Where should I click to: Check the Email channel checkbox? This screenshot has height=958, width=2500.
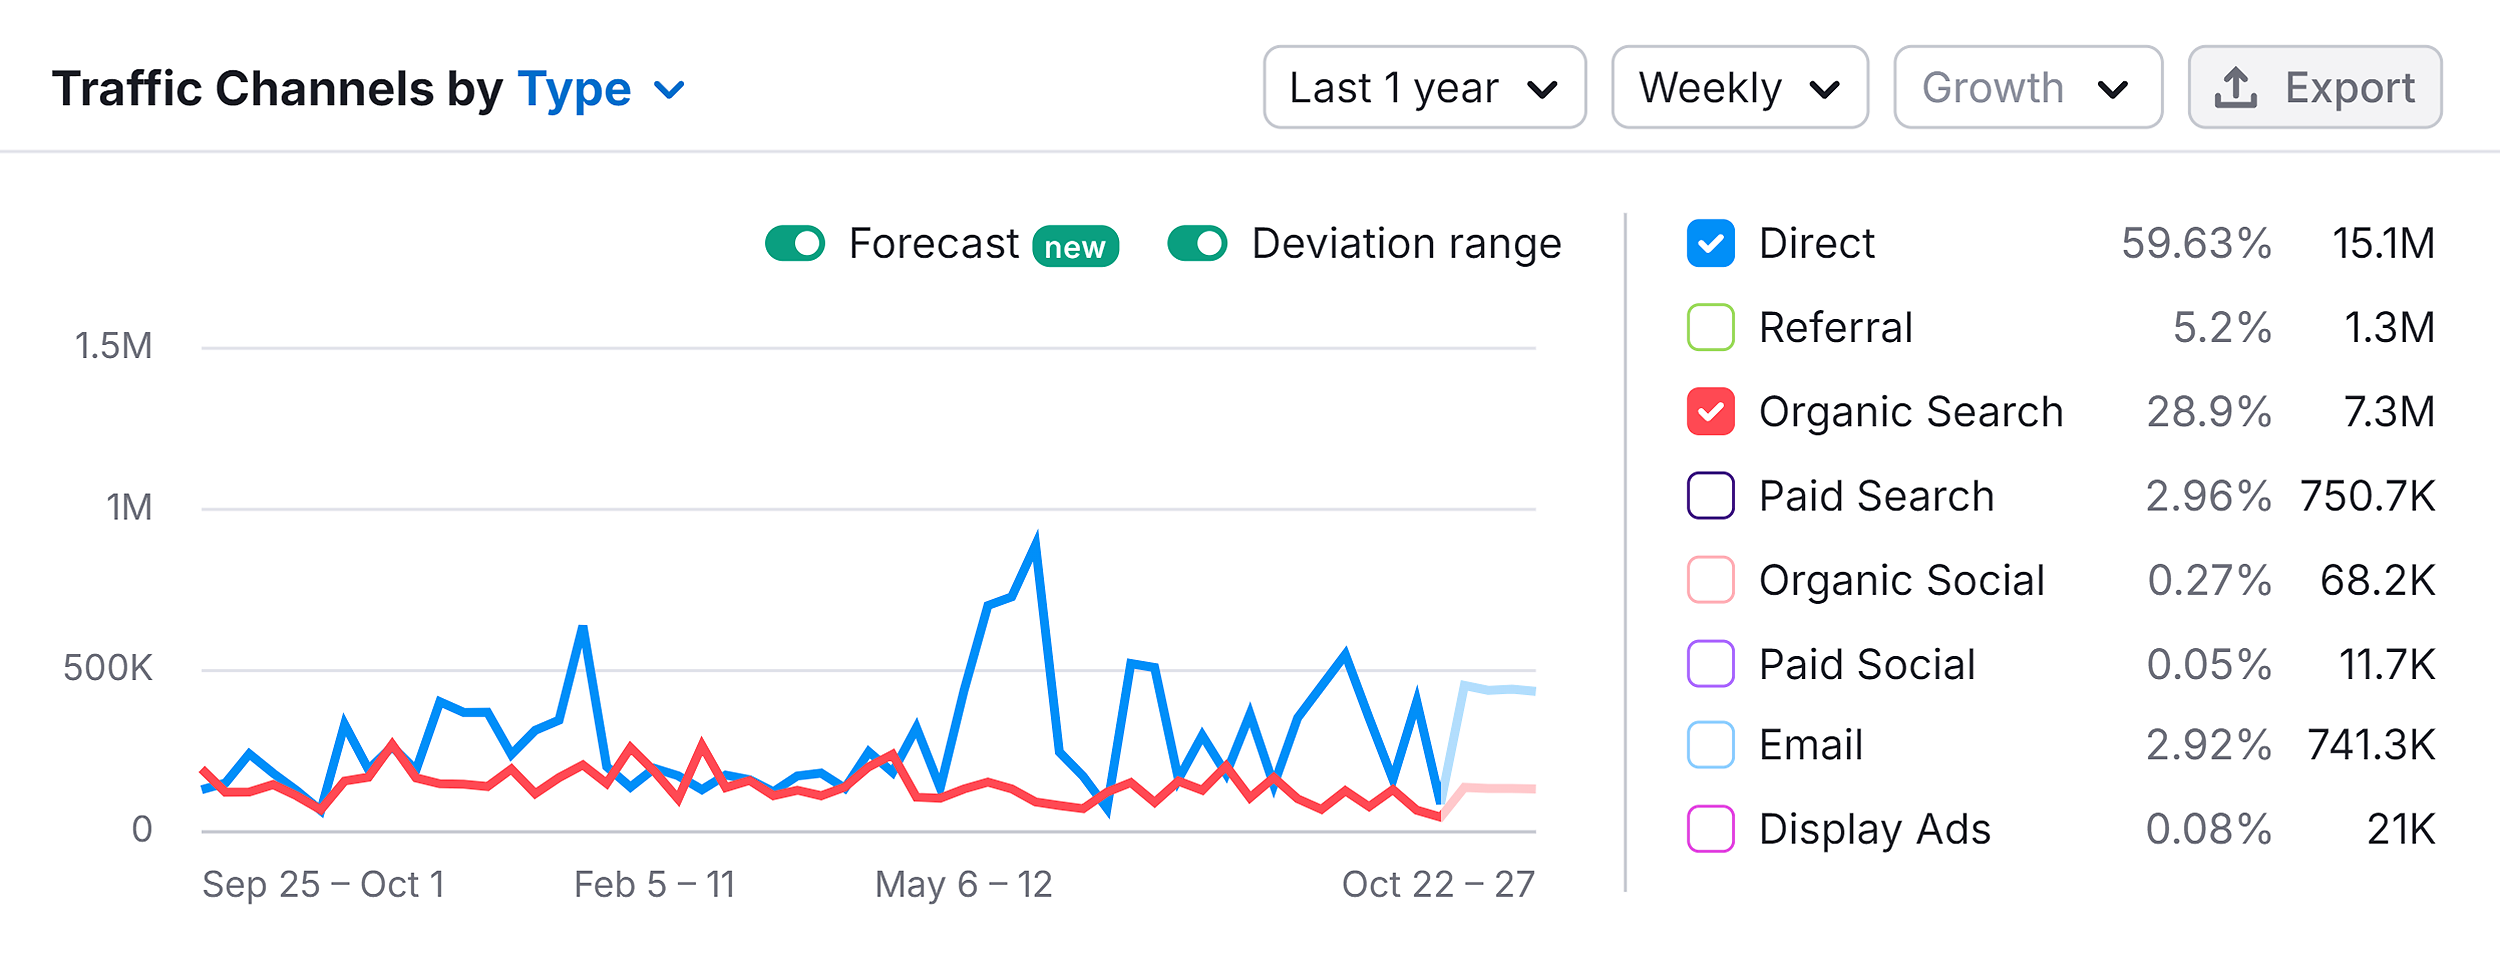tap(1712, 745)
